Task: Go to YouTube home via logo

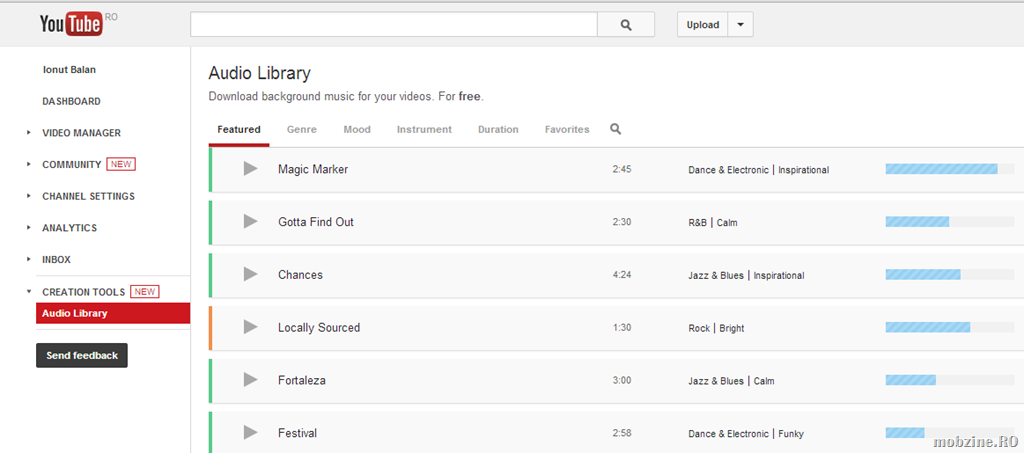Action: (x=71, y=24)
